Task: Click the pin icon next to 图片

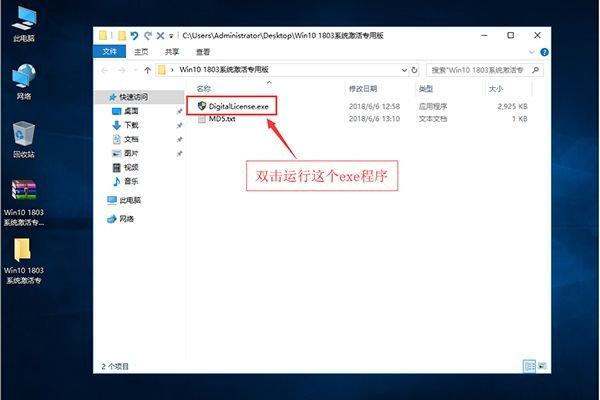Action: 179,153
